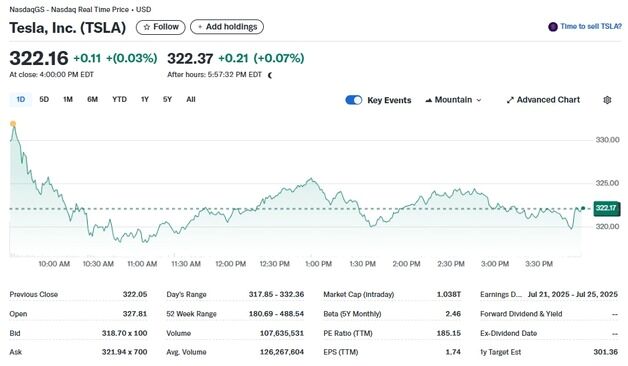
Task: Click the 3:30 PM time axis label
Action: [539, 264]
